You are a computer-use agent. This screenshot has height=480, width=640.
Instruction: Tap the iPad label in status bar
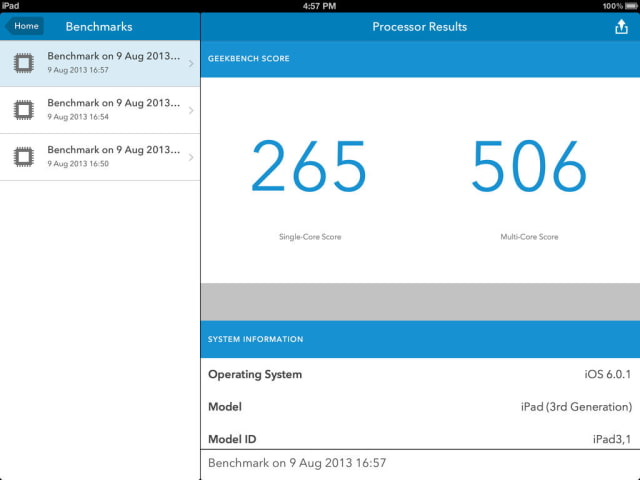10,6
